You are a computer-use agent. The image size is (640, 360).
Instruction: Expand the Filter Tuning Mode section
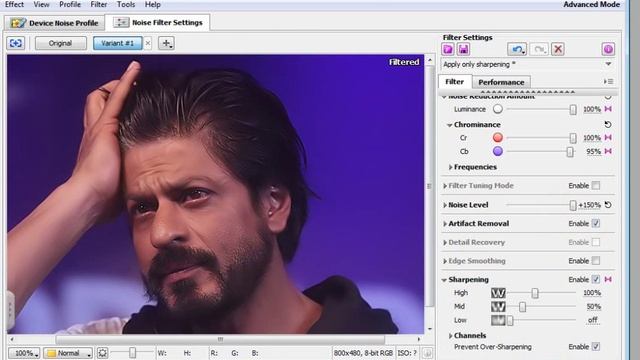[x=445, y=186]
